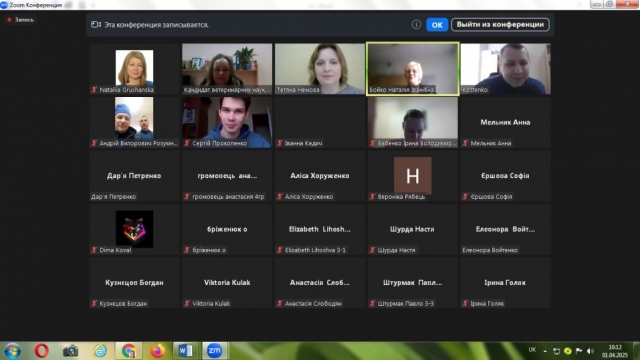
Task: Click muted mic icon for Natalia Grushanska
Action: click(94, 90)
